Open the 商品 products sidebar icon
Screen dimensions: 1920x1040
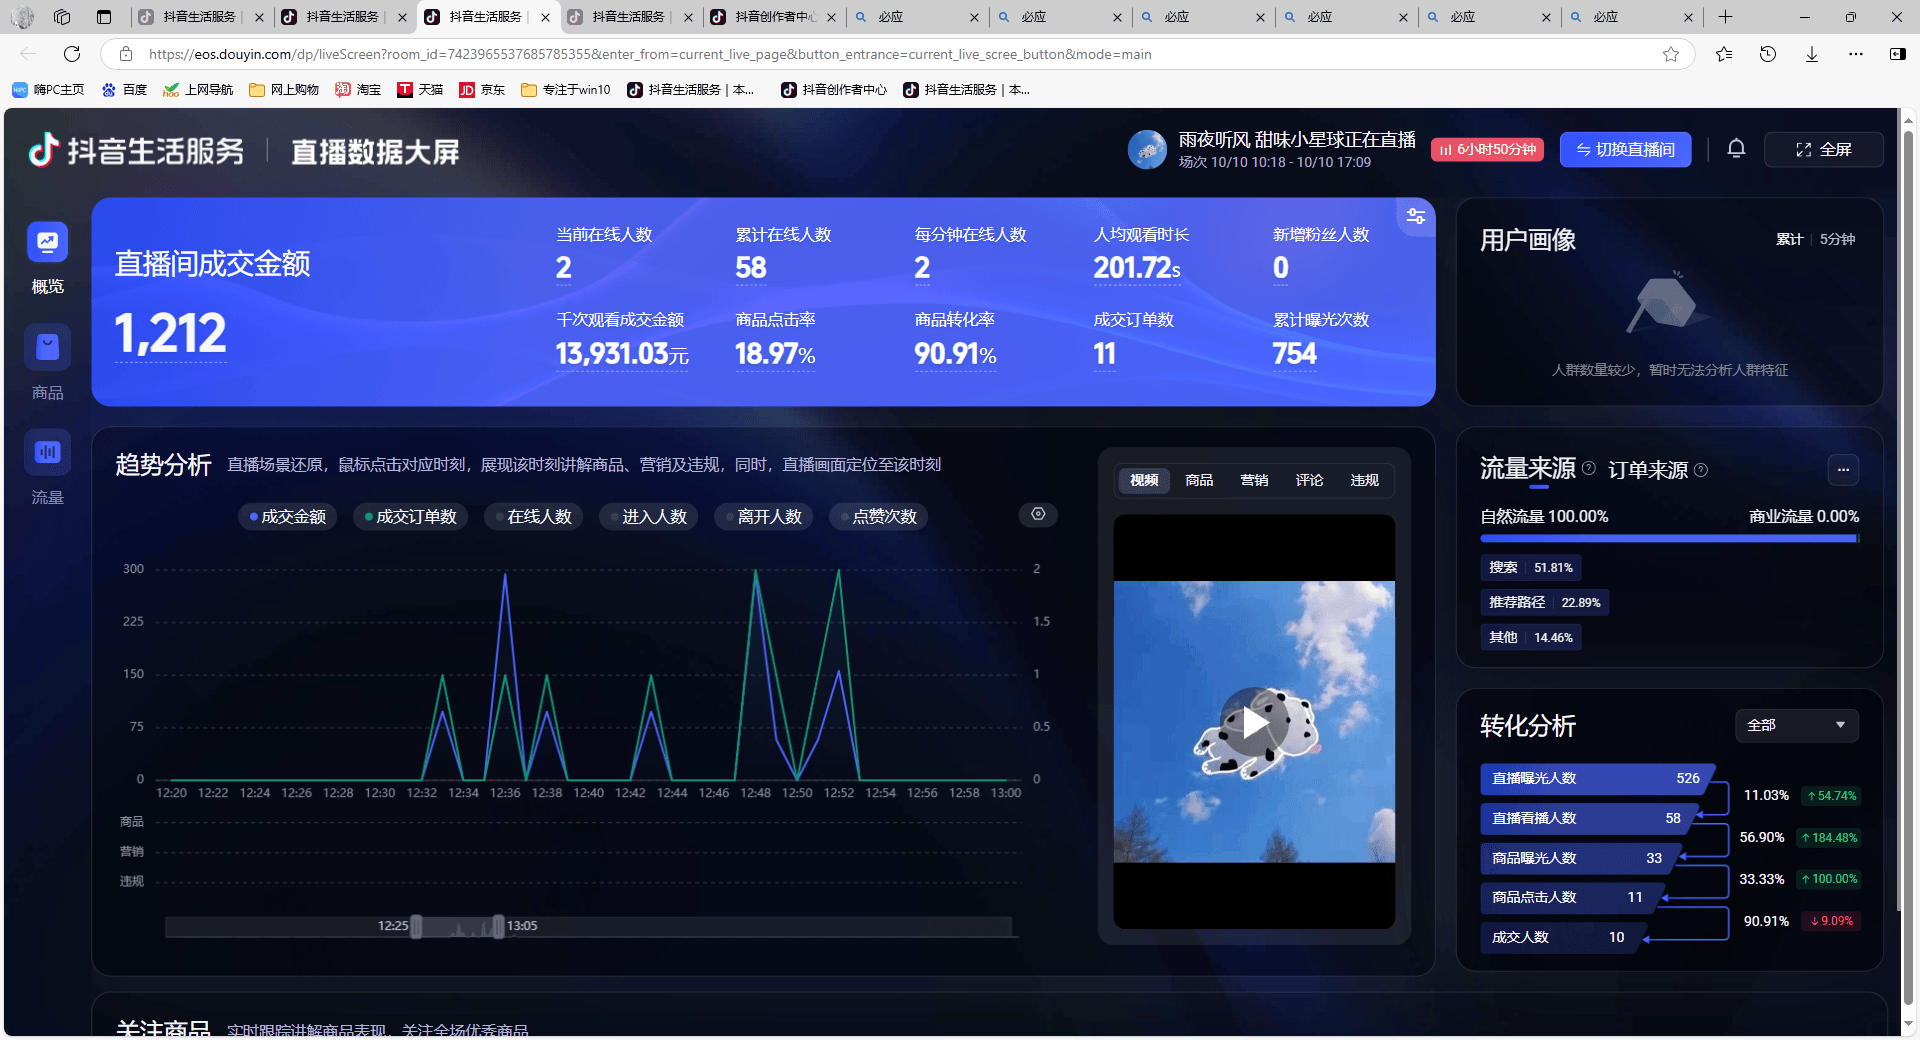tap(47, 347)
